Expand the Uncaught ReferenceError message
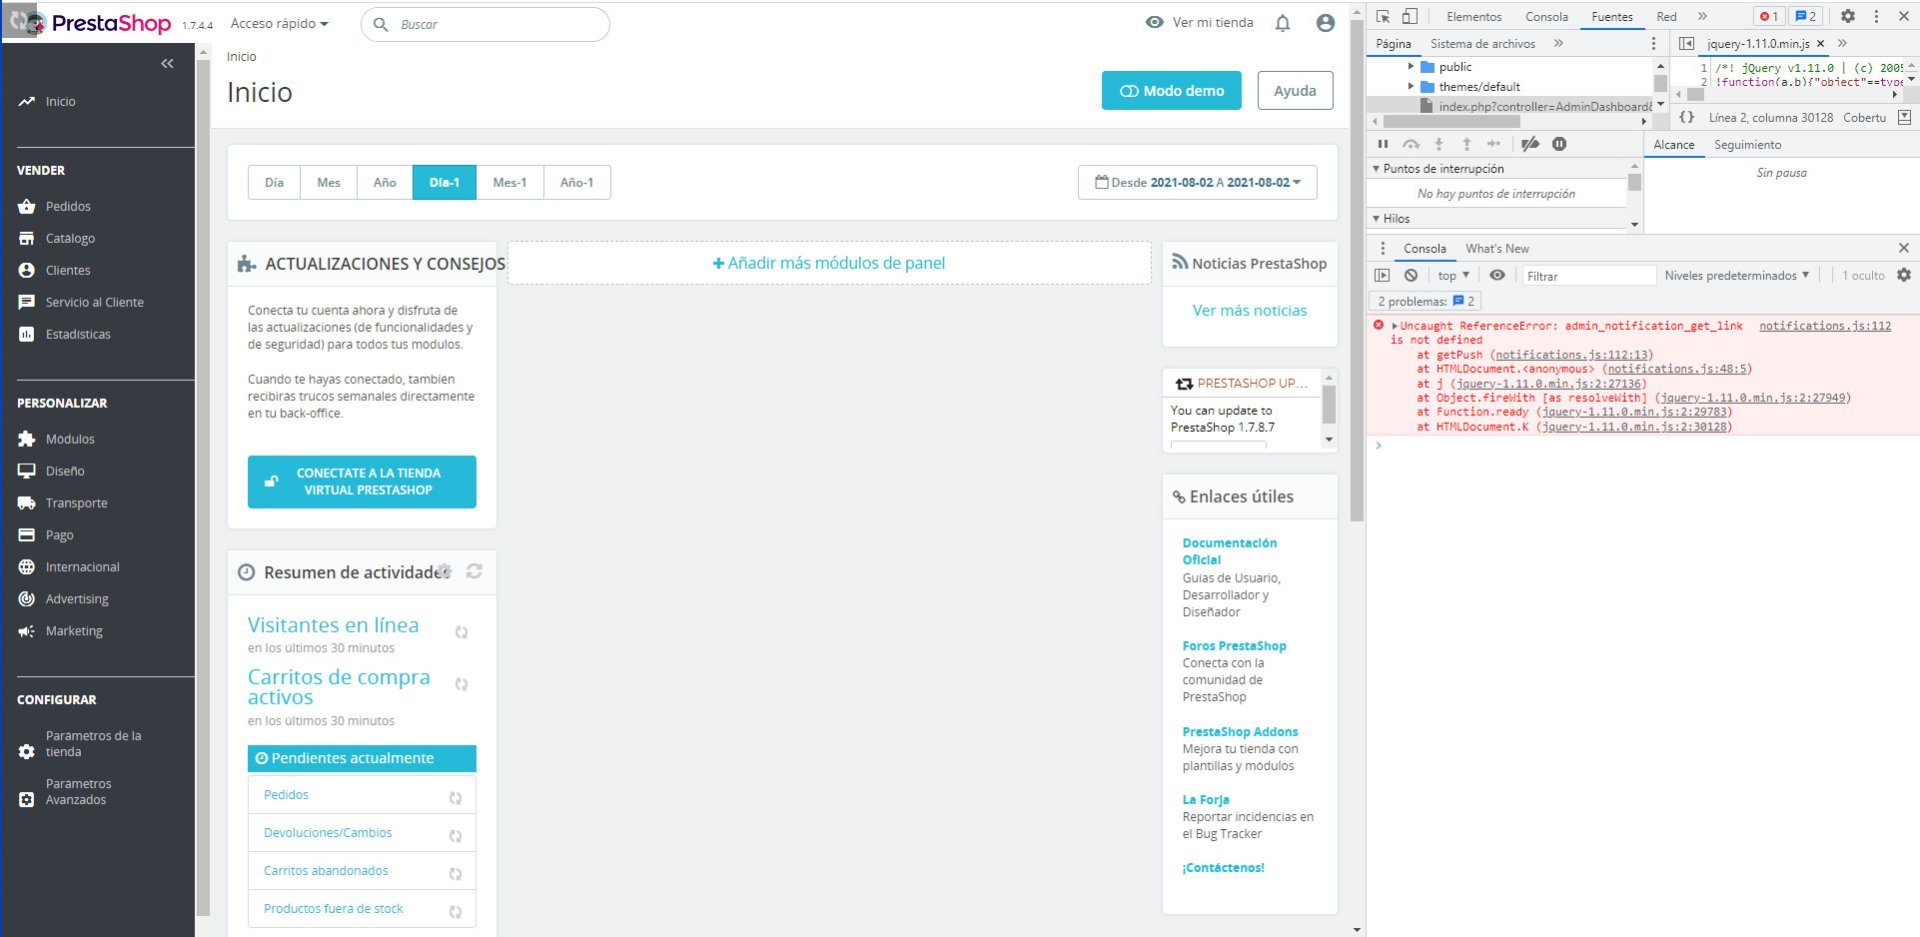The image size is (1920, 937). point(1394,326)
